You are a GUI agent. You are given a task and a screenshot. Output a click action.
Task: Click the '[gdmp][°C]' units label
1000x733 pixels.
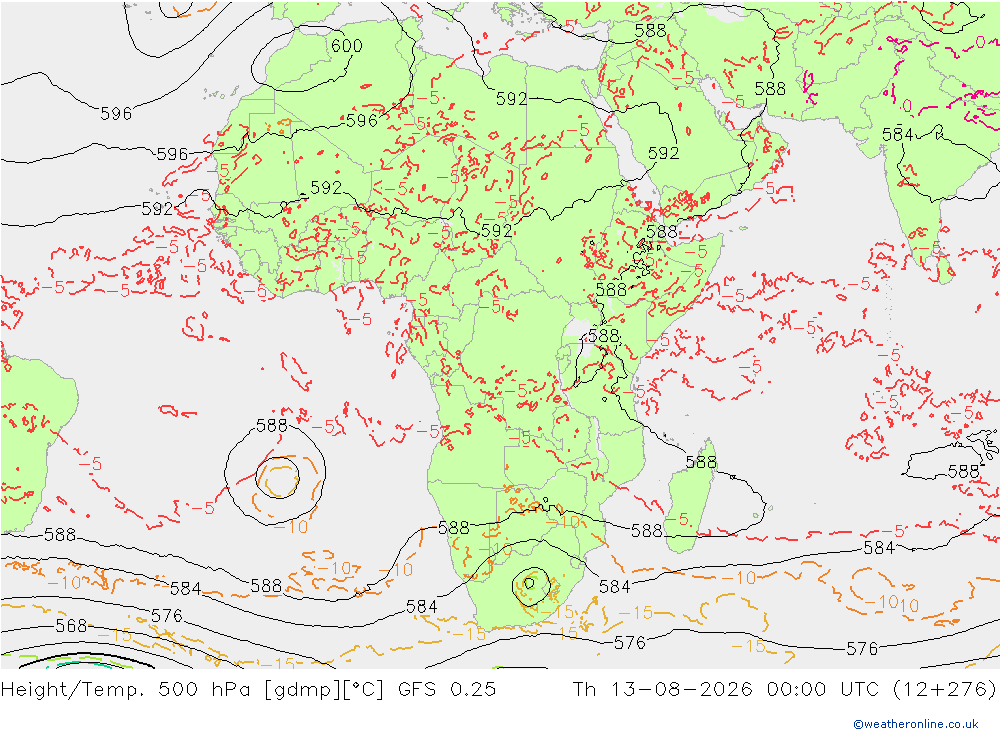(x=324, y=690)
